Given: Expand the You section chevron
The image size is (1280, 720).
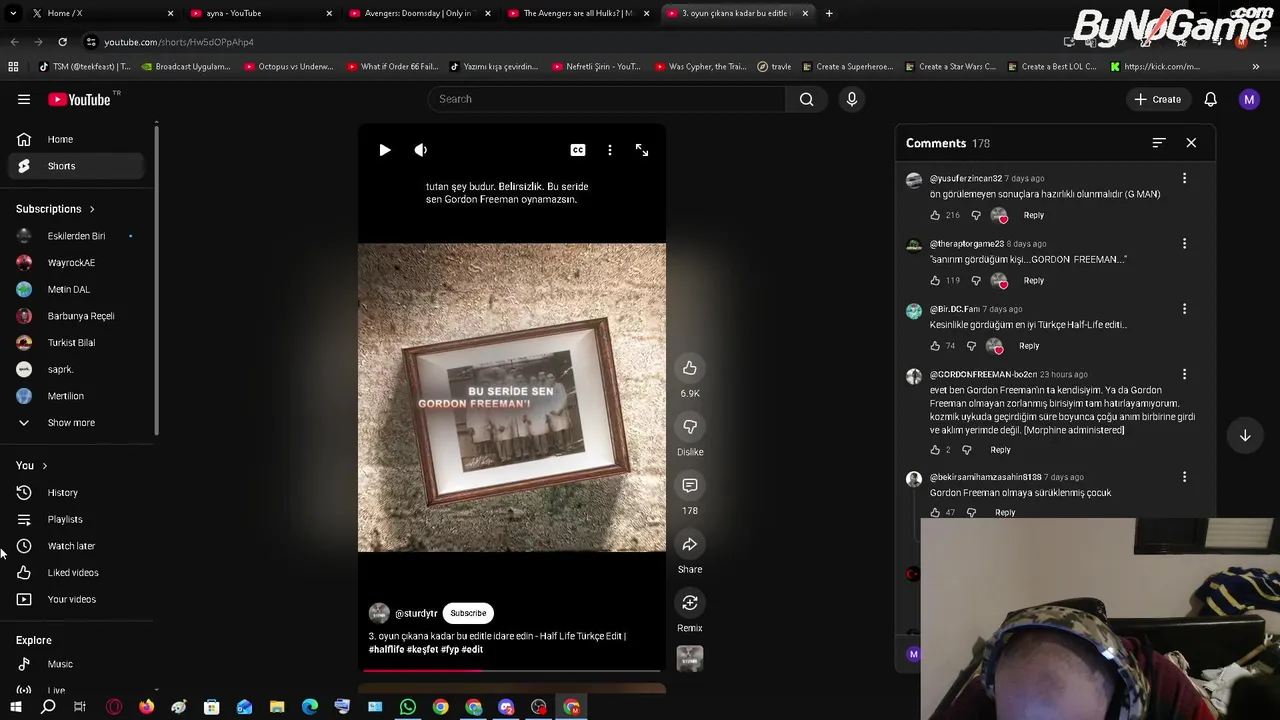Looking at the screenshot, I should tap(44, 466).
